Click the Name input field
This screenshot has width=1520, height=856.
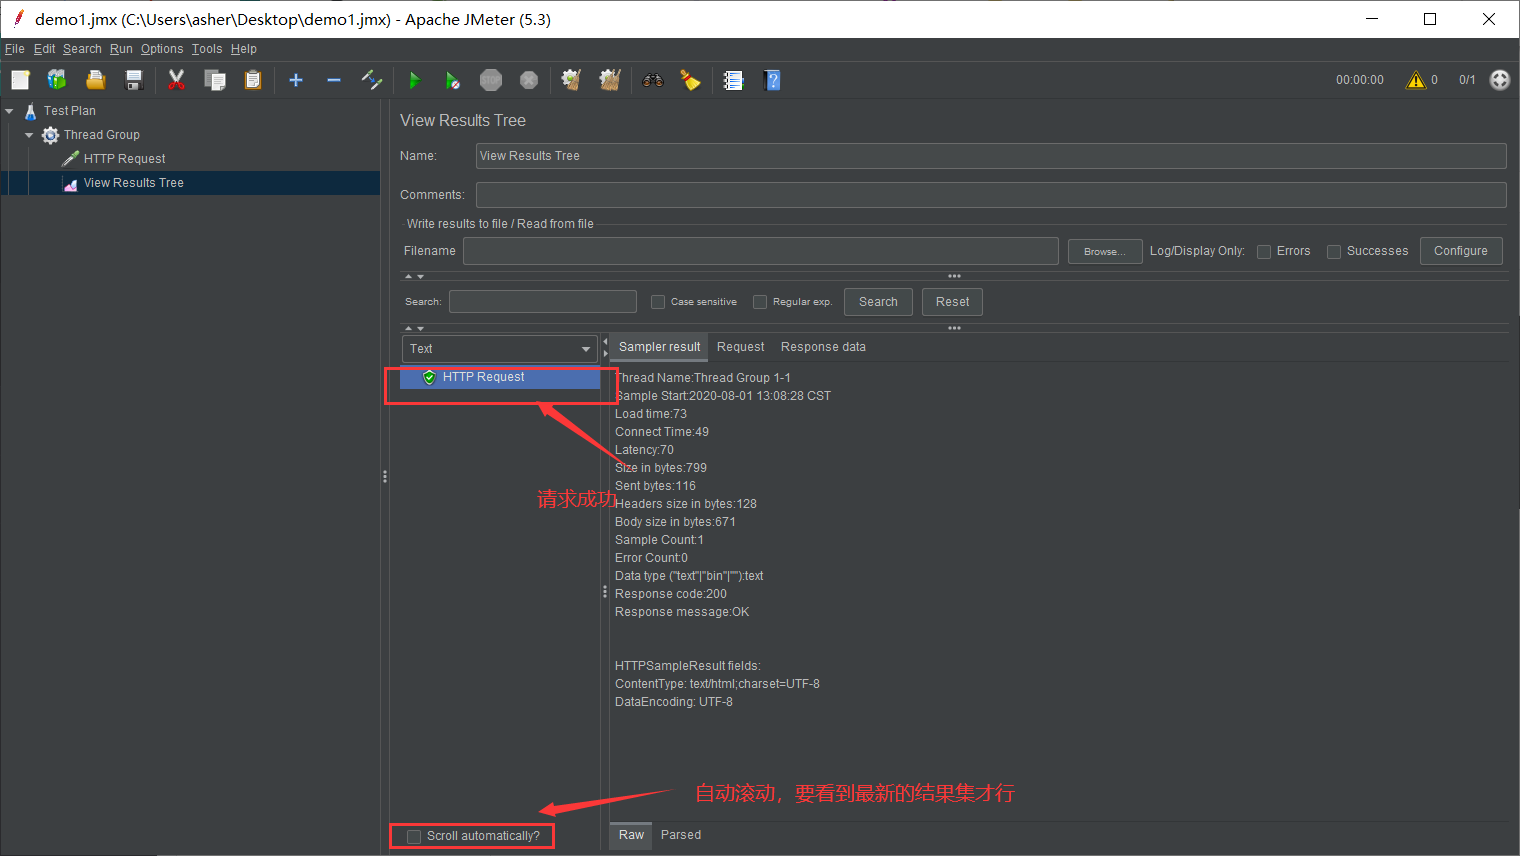coord(991,156)
